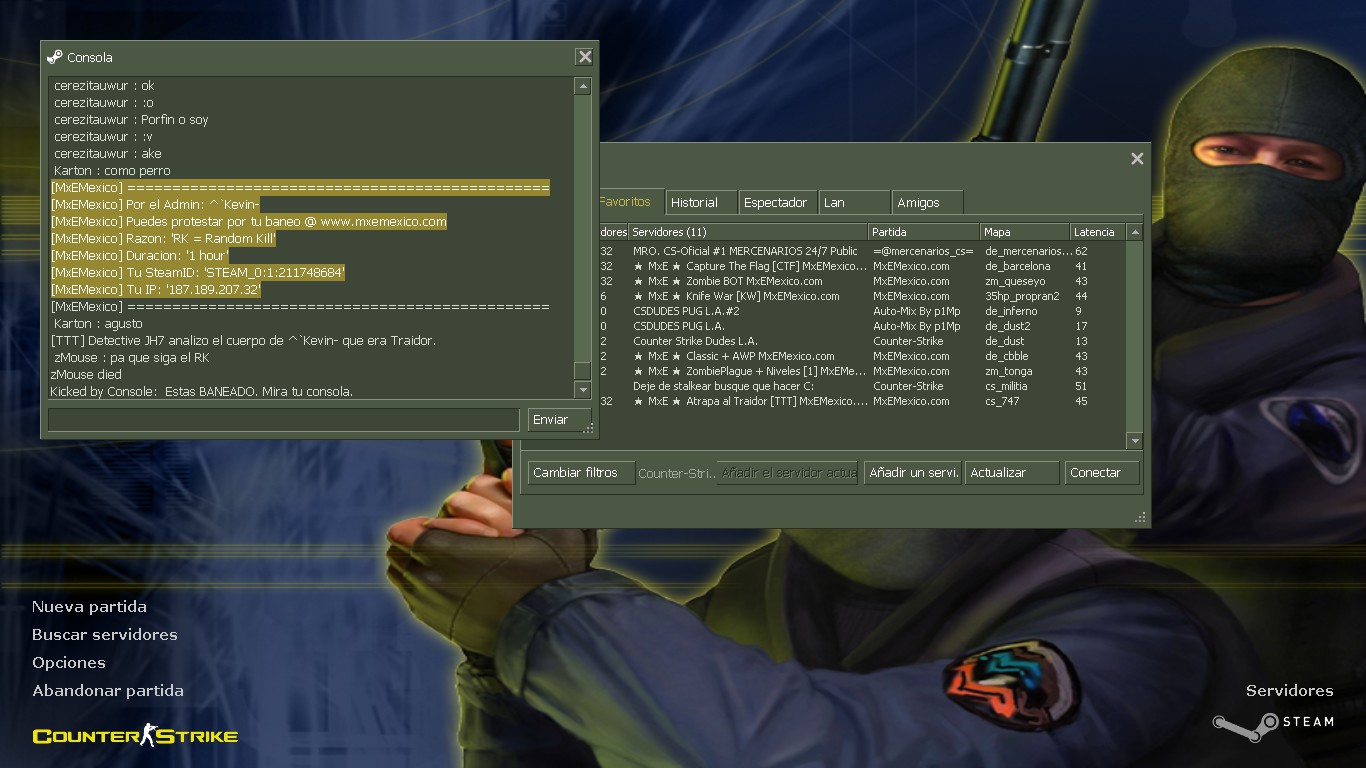
Task: Switch to the Amigos tab
Action: (x=928, y=202)
